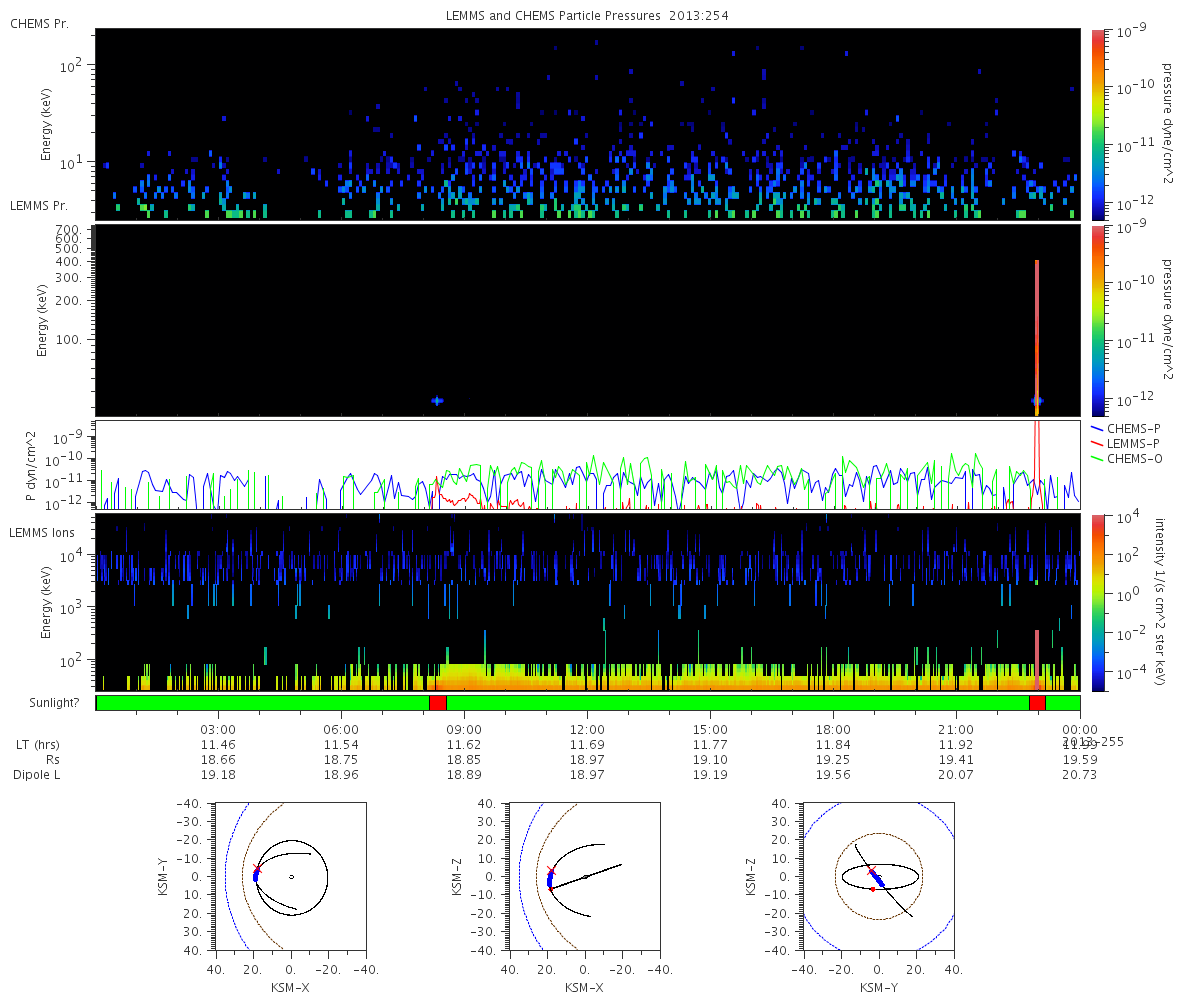The image size is (1200, 1000).
Task: Click the tall red spike in LEMMS pressure panel
Action: point(1037,330)
